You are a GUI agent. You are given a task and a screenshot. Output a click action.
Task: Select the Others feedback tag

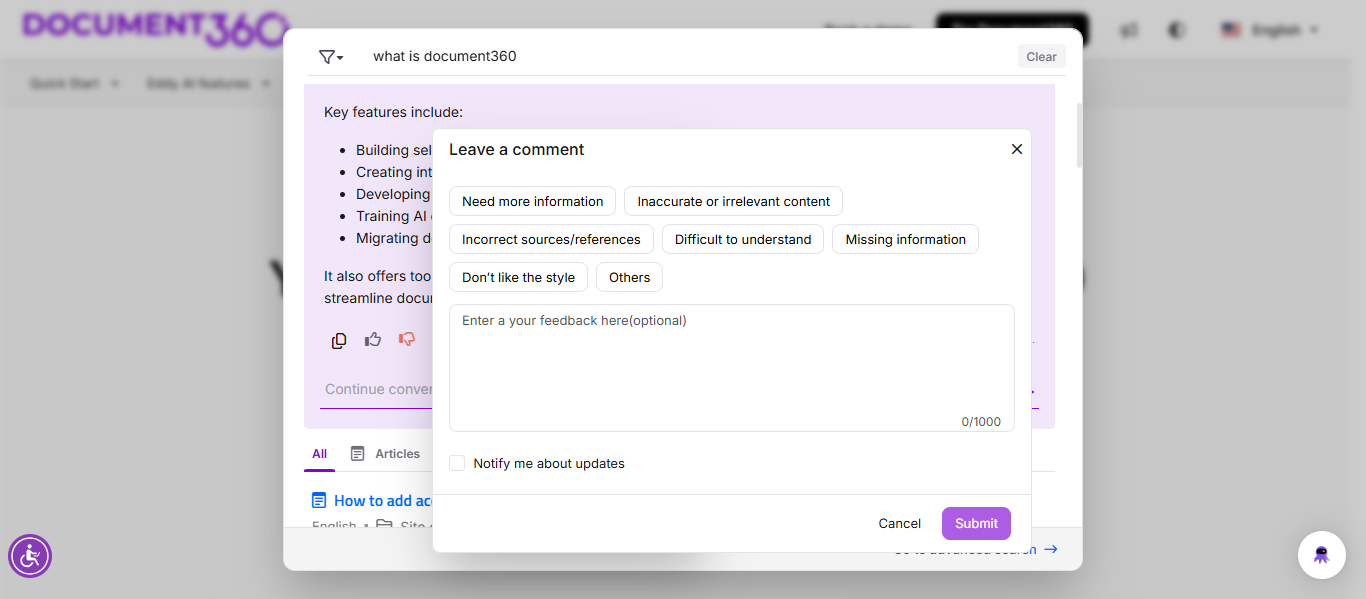pos(629,277)
